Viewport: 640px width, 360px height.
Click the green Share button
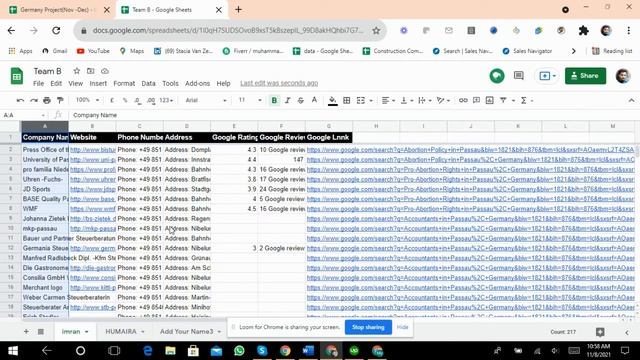(585, 76)
